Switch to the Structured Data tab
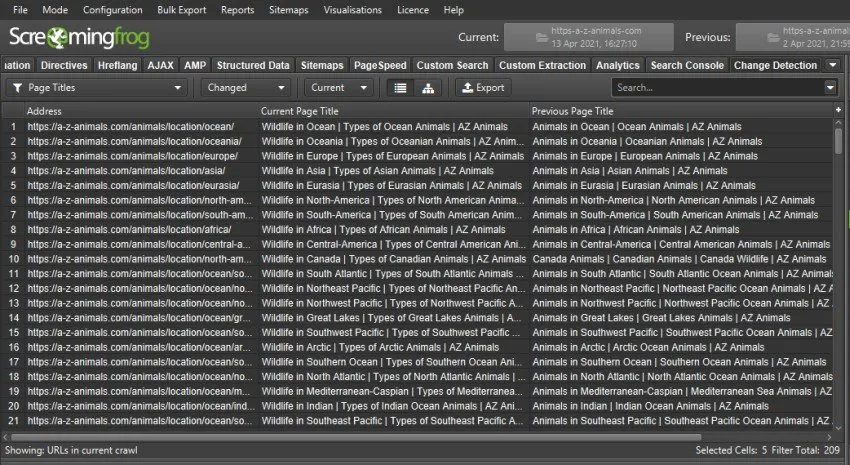Image resolution: width=850 pixels, height=465 pixels. pyautogui.click(x=253, y=65)
